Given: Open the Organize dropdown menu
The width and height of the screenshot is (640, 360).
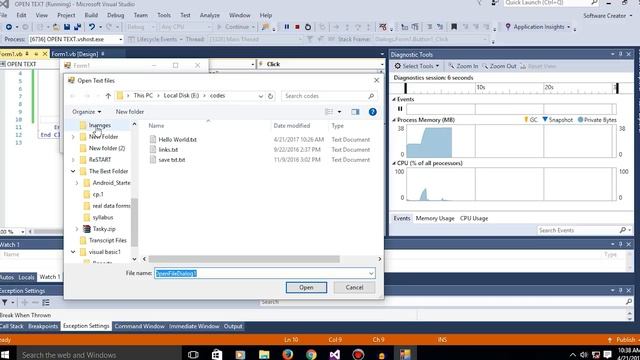Looking at the screenshot, I should pos(87,112).
